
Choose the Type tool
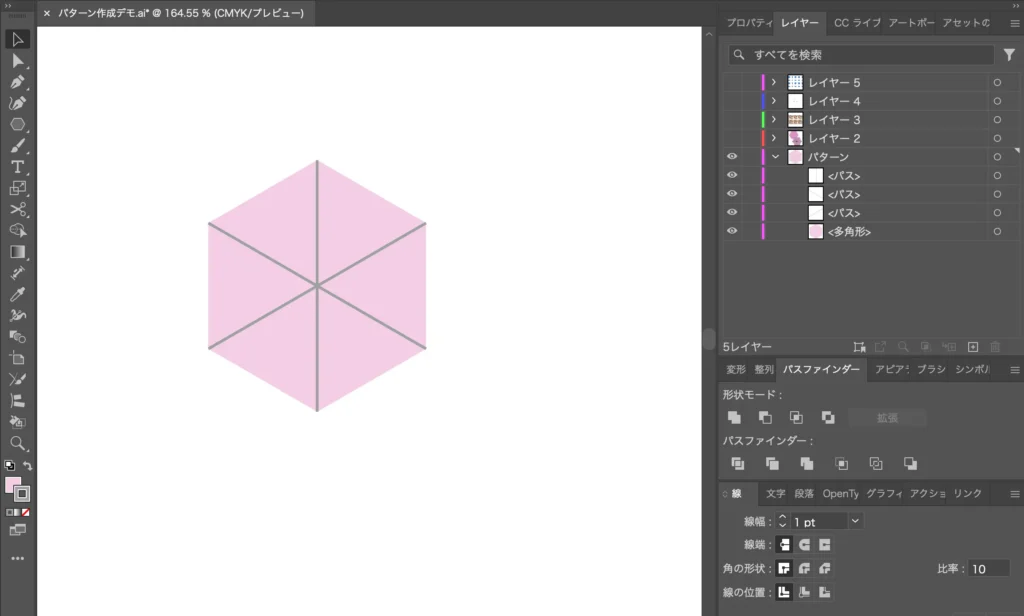click(x=17, y=166)
